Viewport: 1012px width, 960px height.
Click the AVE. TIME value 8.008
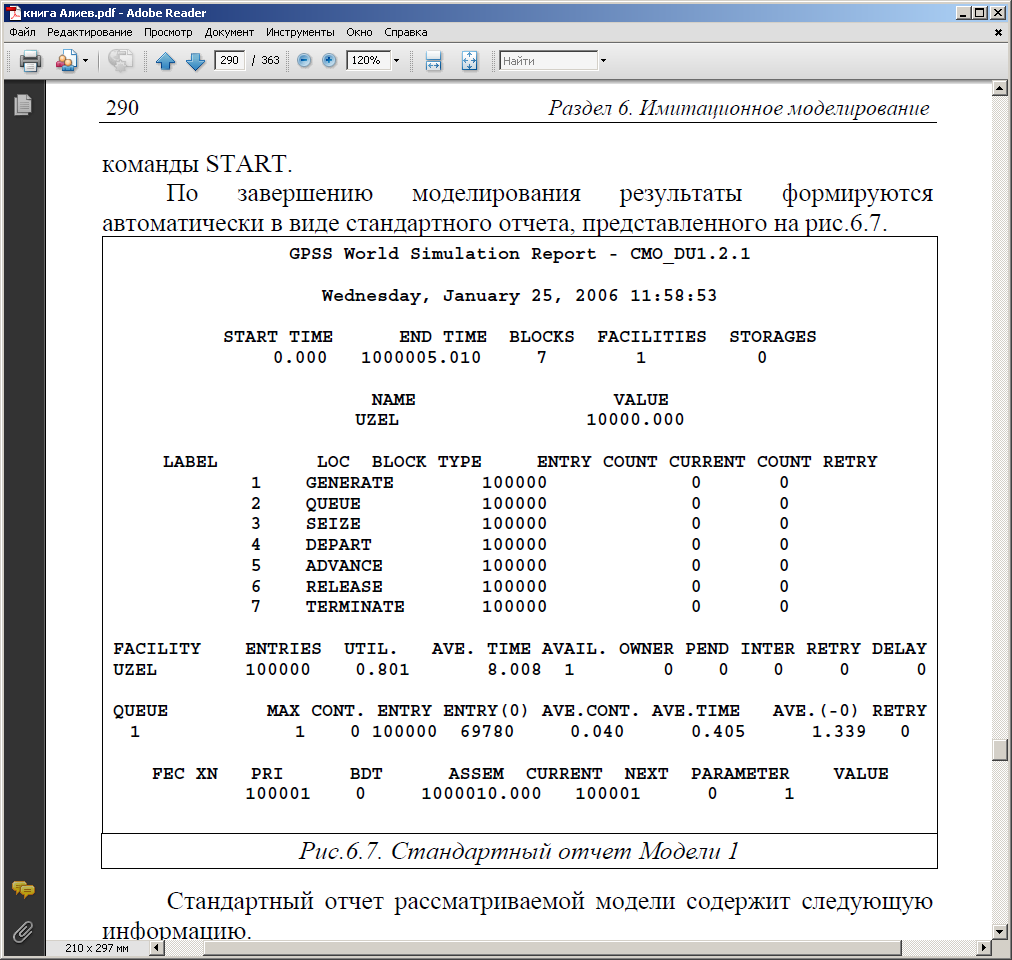(514, 669)
